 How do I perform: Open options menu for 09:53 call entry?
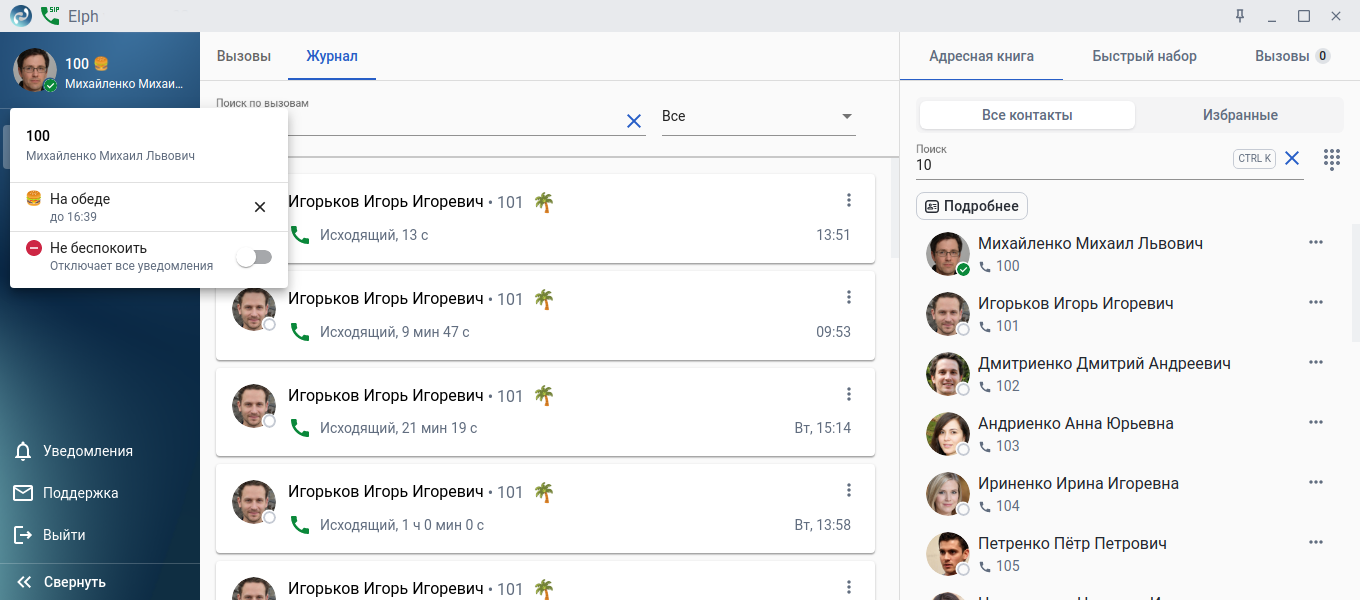(849, 297)
